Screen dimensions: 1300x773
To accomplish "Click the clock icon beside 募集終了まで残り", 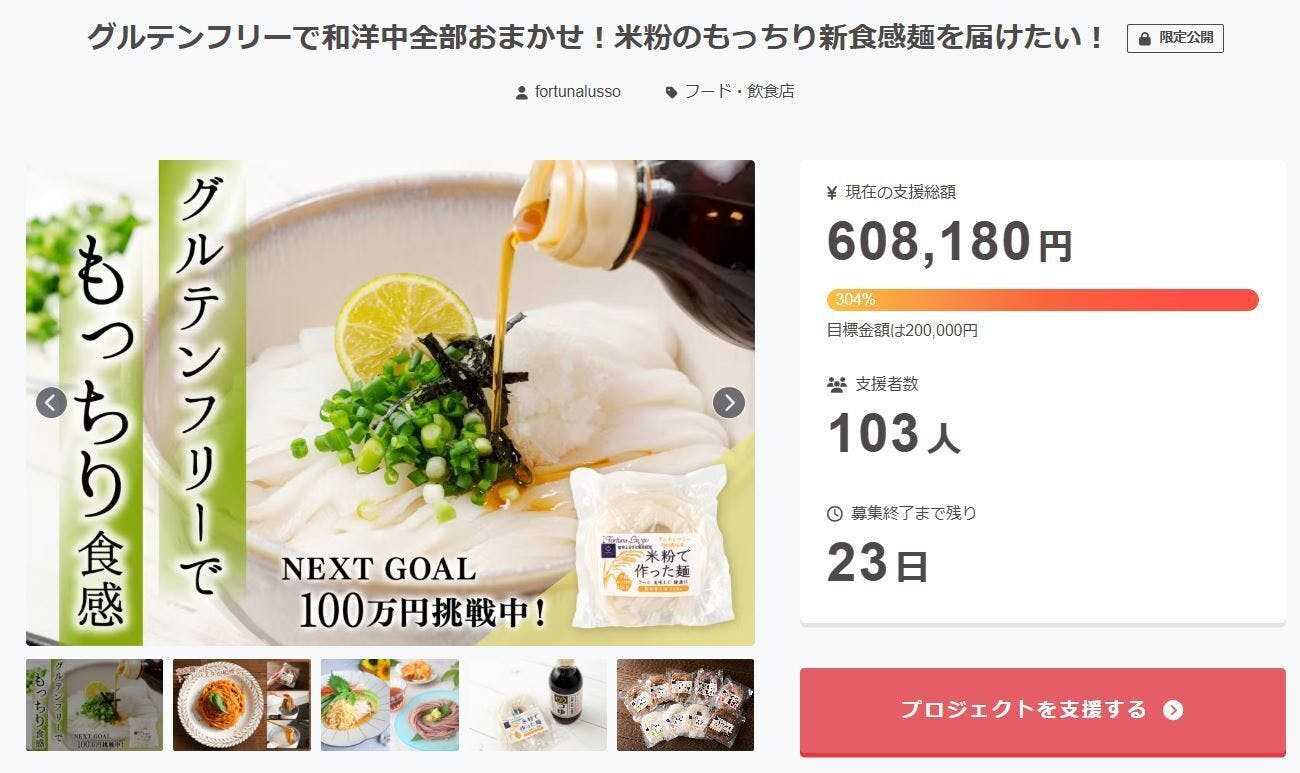I will pos(835,514).
